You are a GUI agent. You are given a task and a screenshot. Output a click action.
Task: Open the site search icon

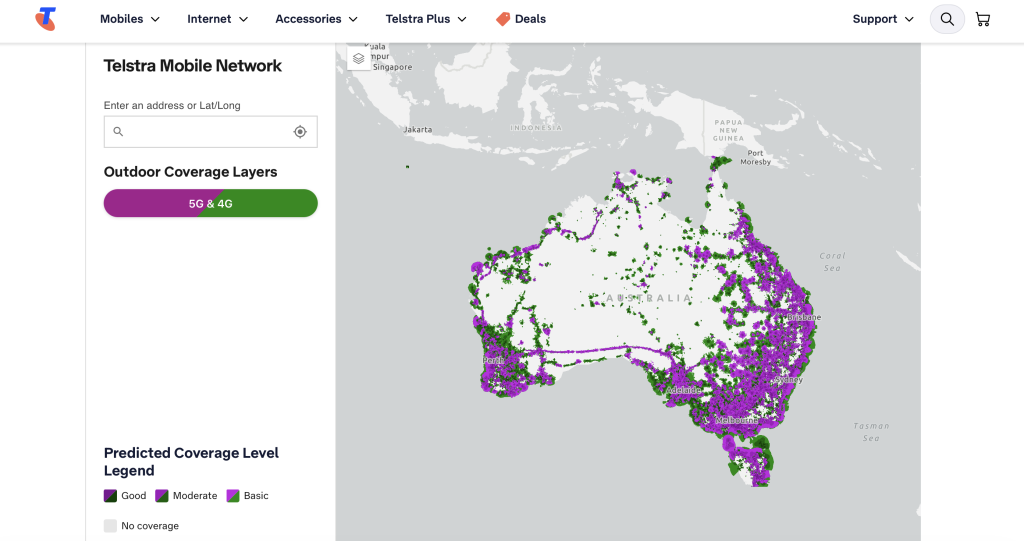coord(947,19)
